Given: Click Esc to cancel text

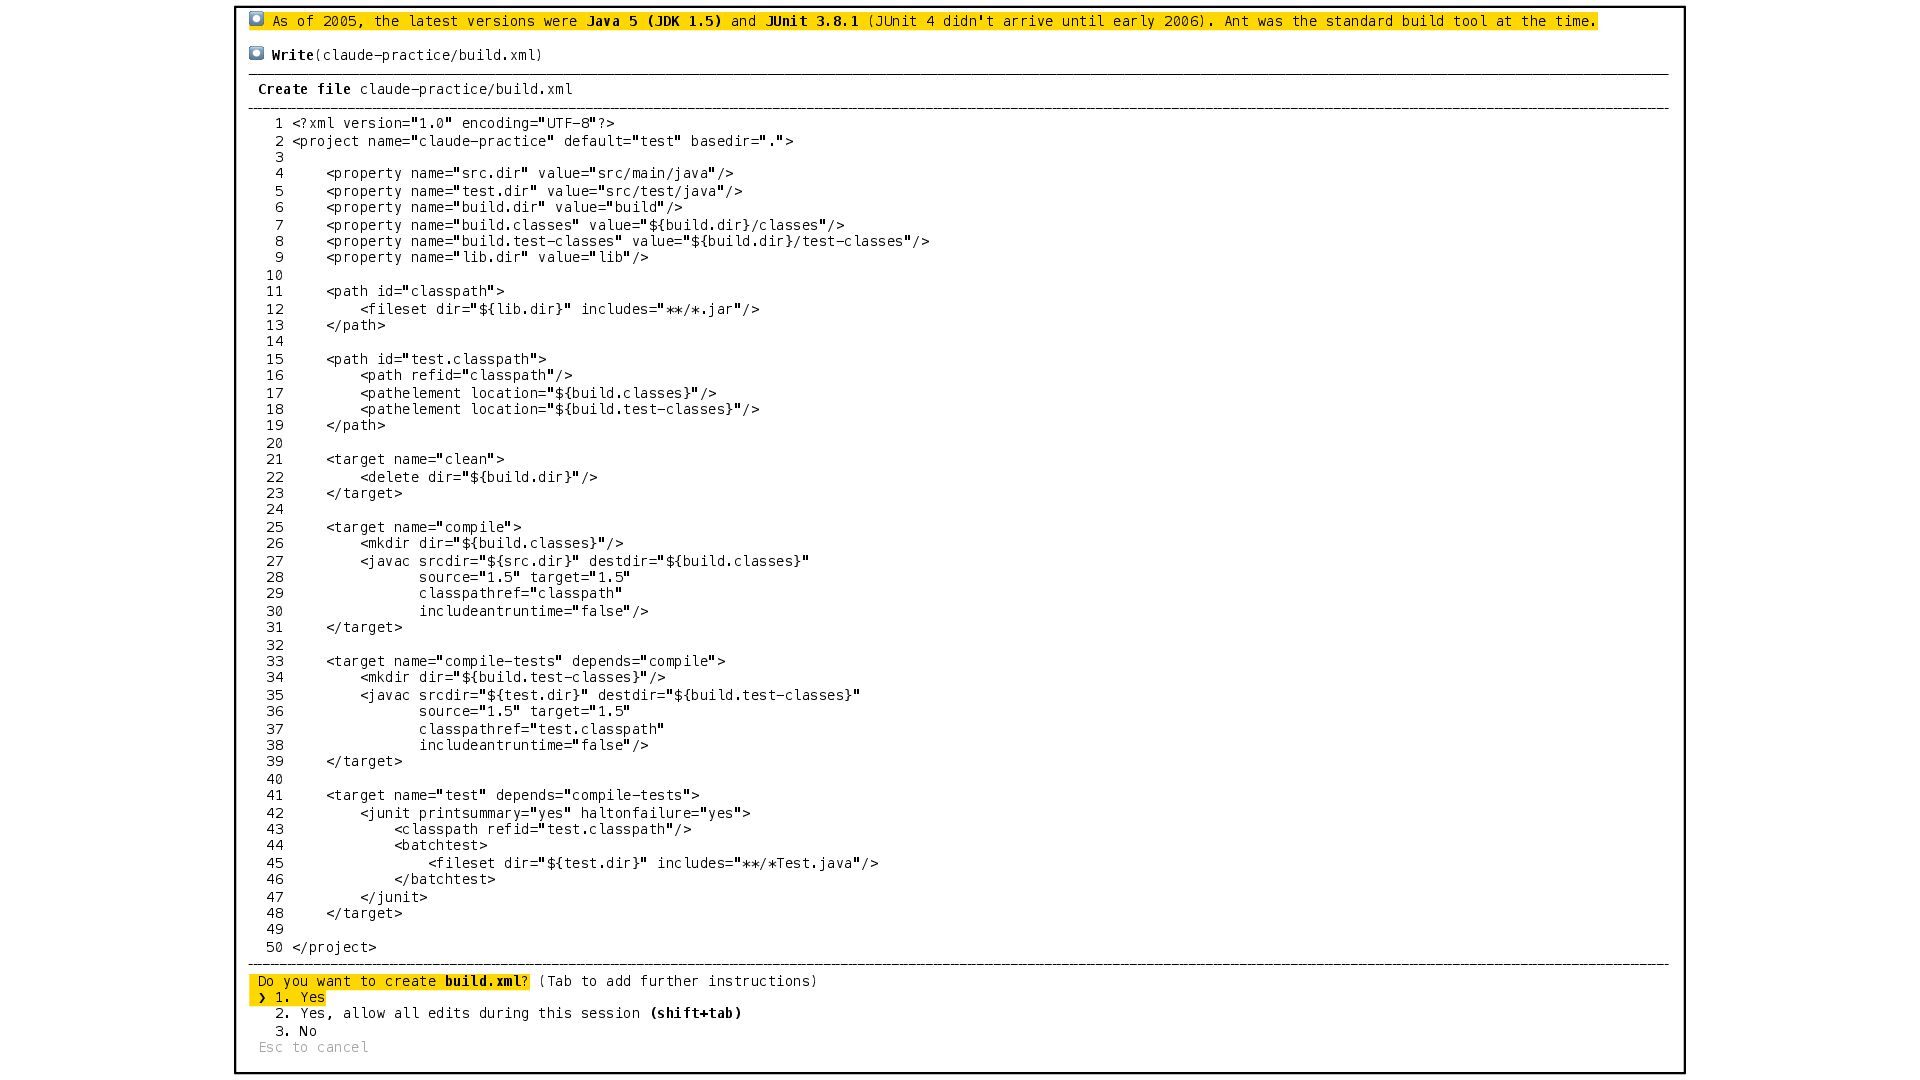Looking at the screenshot, I should tap(313, 1047).
